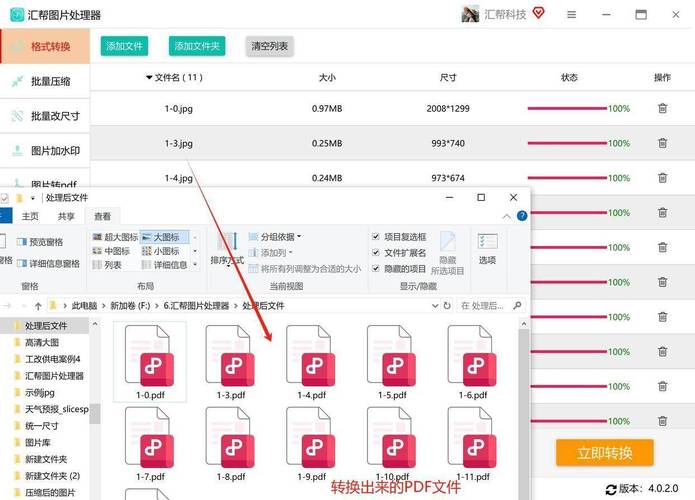Choose 详细信息 layout
This screenshot has width=695, height=500.
164,265
